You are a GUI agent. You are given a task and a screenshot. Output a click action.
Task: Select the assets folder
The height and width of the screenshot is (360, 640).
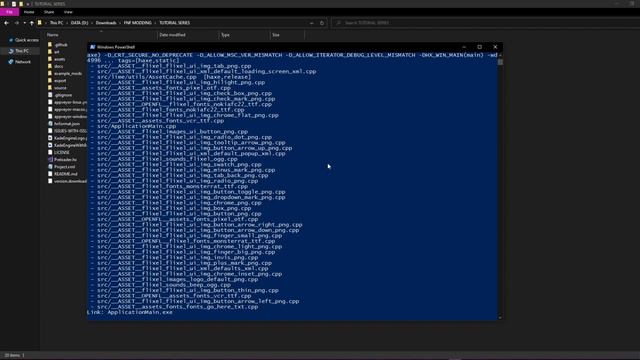(x=59, y=59)
